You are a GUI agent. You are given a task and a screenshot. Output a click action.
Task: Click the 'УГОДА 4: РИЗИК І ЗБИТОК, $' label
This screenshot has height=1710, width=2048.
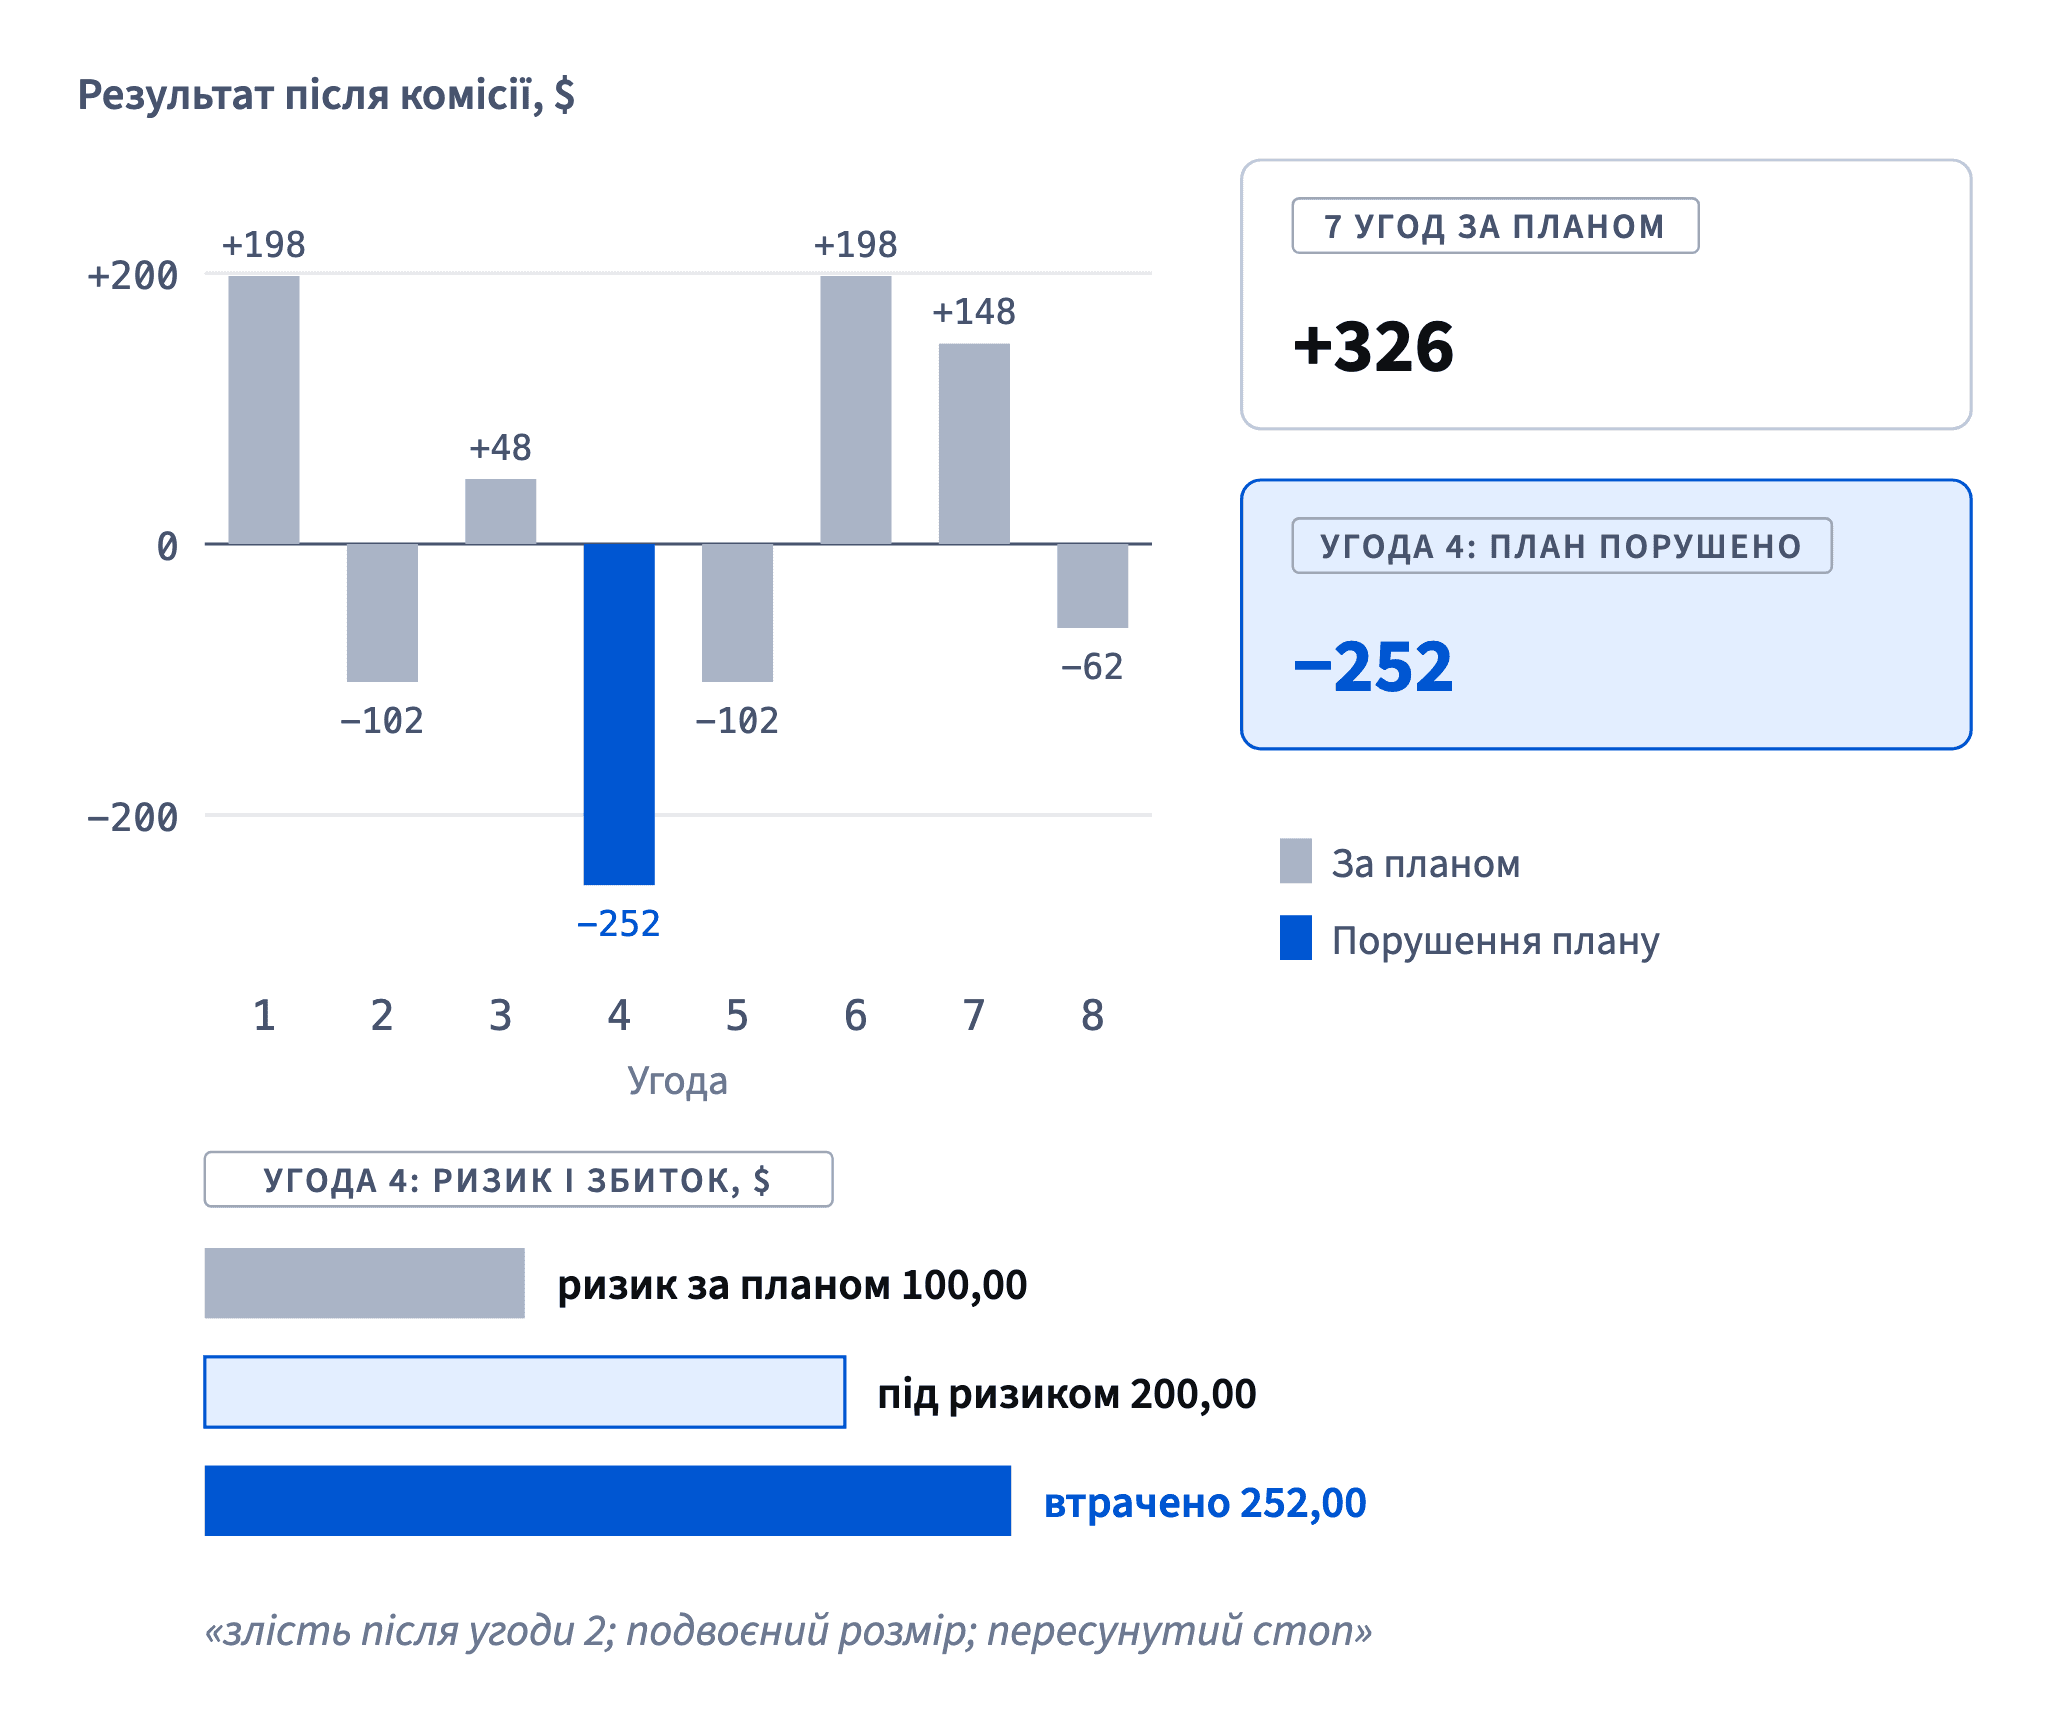point(518,1180)
